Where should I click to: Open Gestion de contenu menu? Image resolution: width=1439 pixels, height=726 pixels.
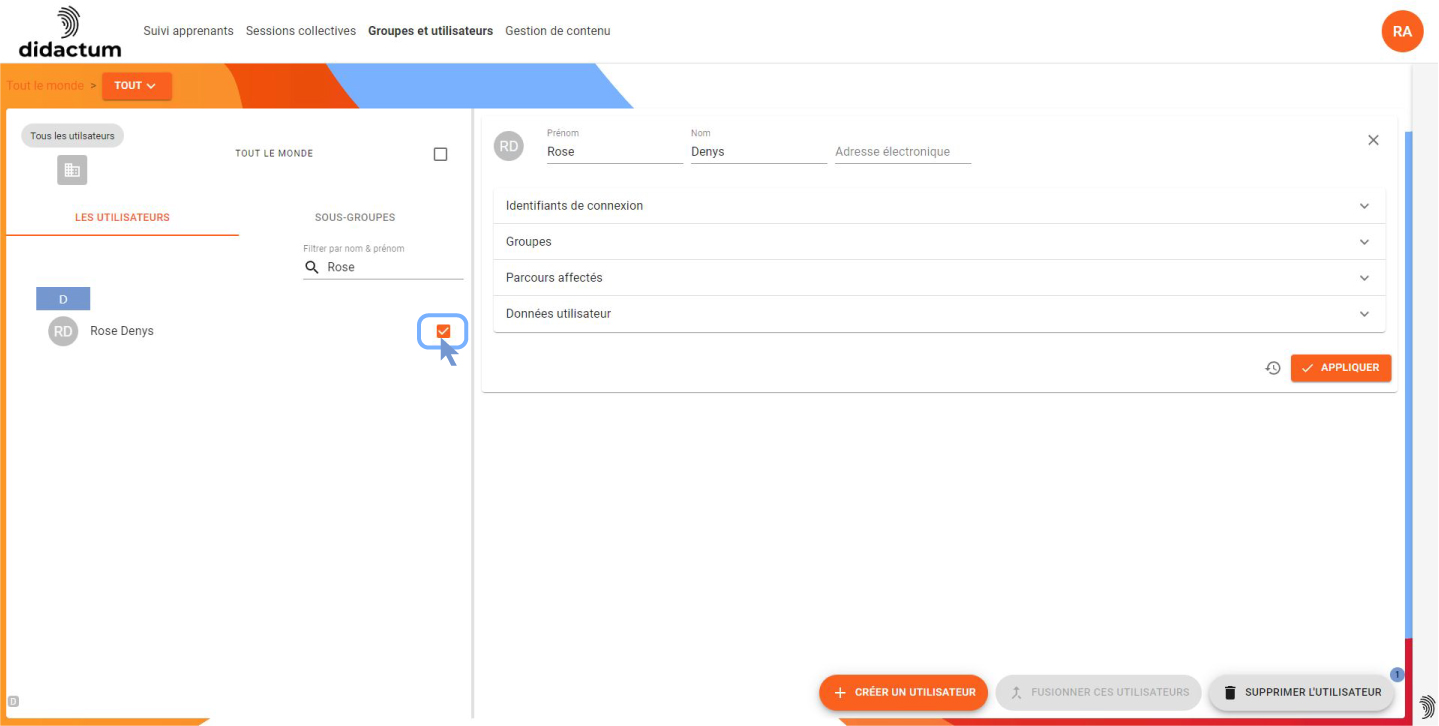pyautogui.click(x=557, y=31)
